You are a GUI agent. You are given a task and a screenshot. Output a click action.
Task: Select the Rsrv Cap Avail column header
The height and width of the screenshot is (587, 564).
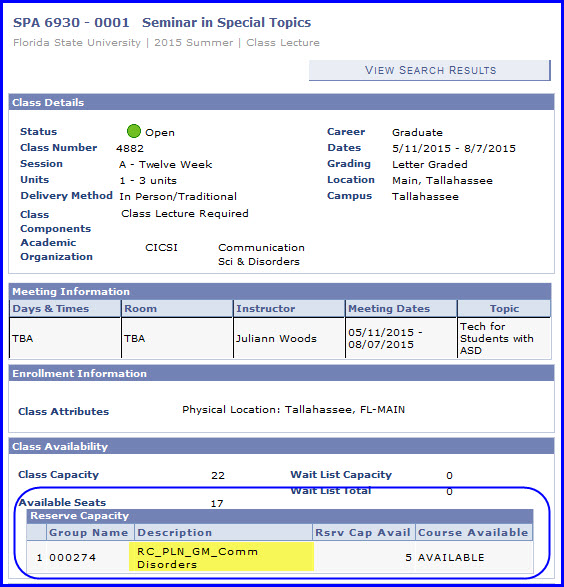(364, 532)
